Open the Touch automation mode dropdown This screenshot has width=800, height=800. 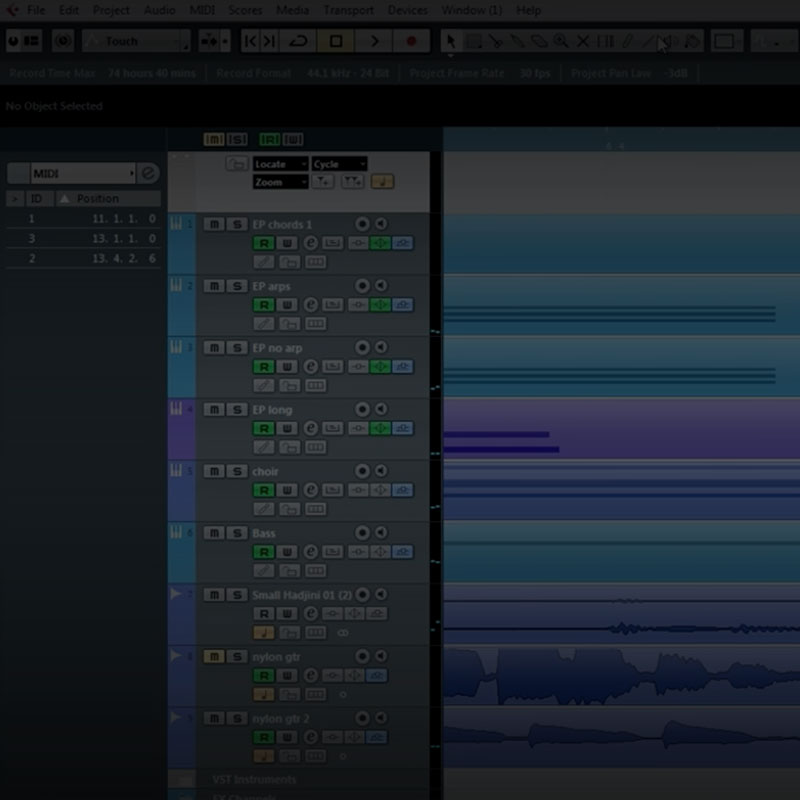136,41
